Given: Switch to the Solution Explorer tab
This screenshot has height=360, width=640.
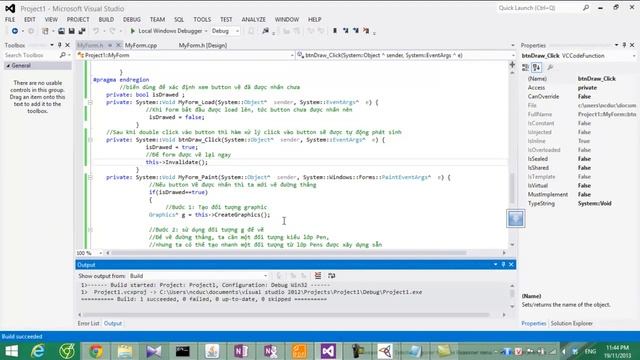Looking at the screenshot, I should (571, 323).
